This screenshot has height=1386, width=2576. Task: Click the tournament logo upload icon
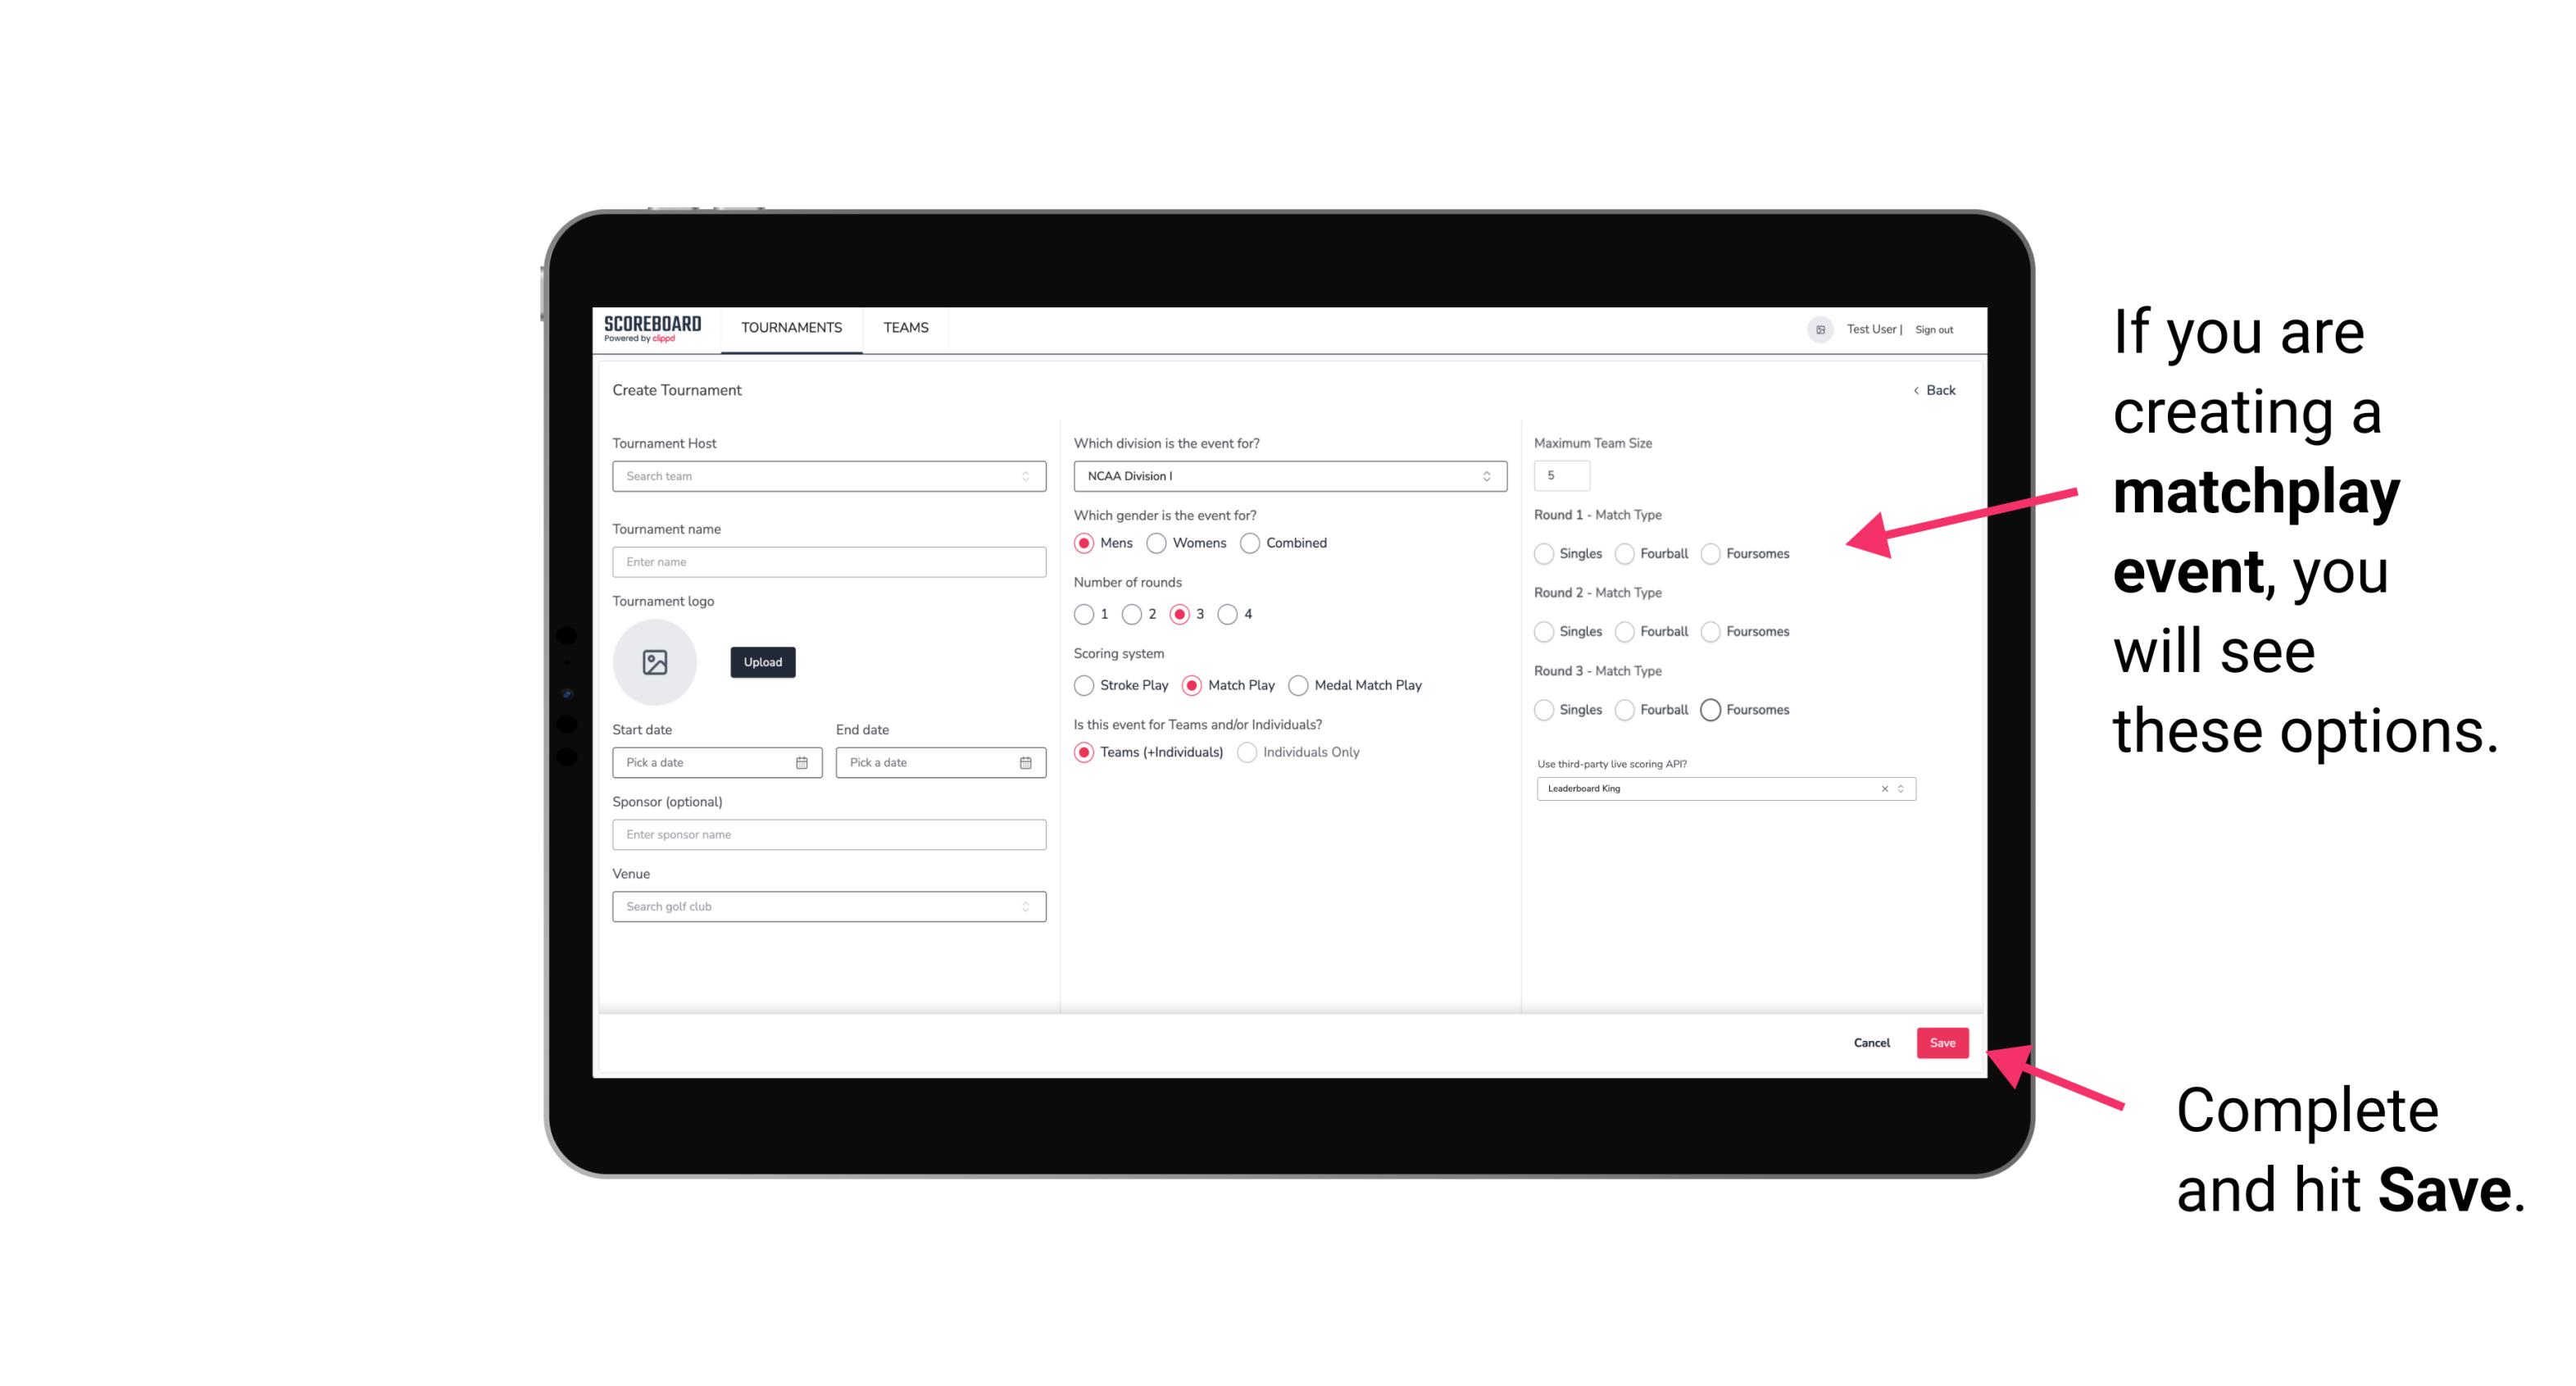[x=655, y=662]
